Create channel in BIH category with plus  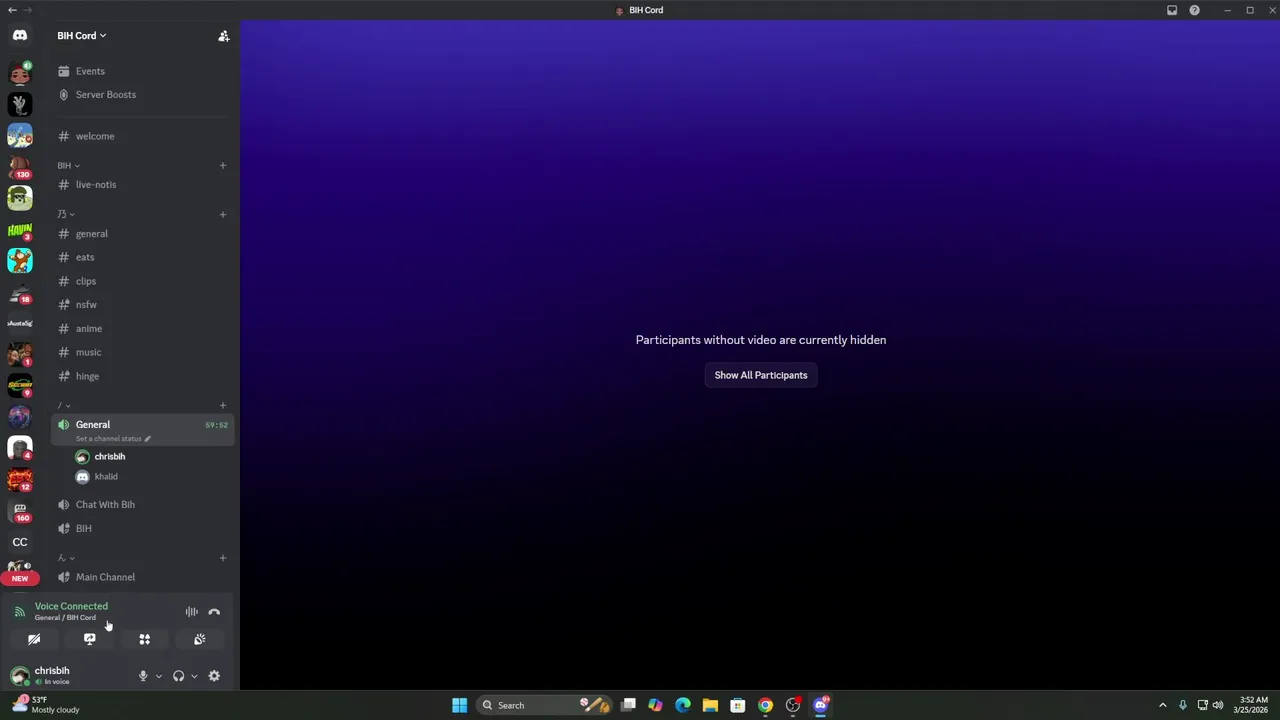pyautogui.click(x=223, y=165)
